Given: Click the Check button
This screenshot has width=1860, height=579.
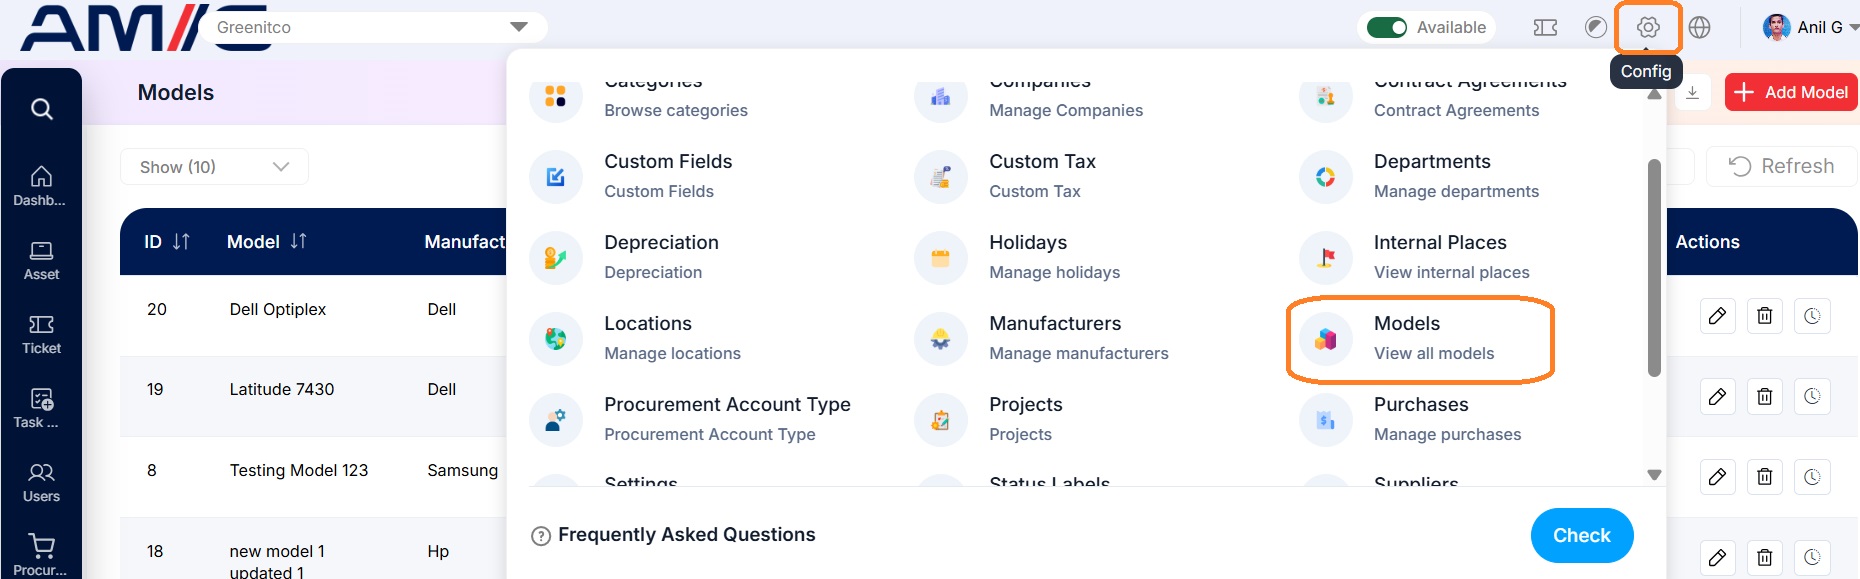Looking at the screenshot, I should pos(1582,535).
